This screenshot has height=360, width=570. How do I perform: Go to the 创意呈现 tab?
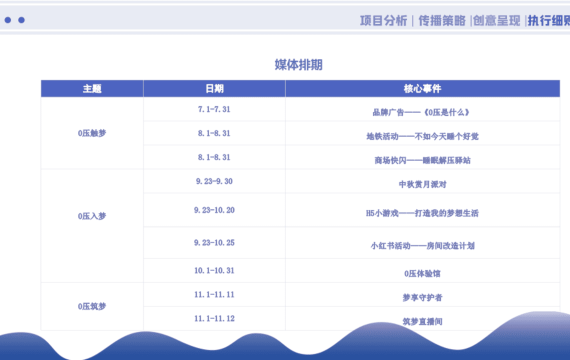[497, 21]
